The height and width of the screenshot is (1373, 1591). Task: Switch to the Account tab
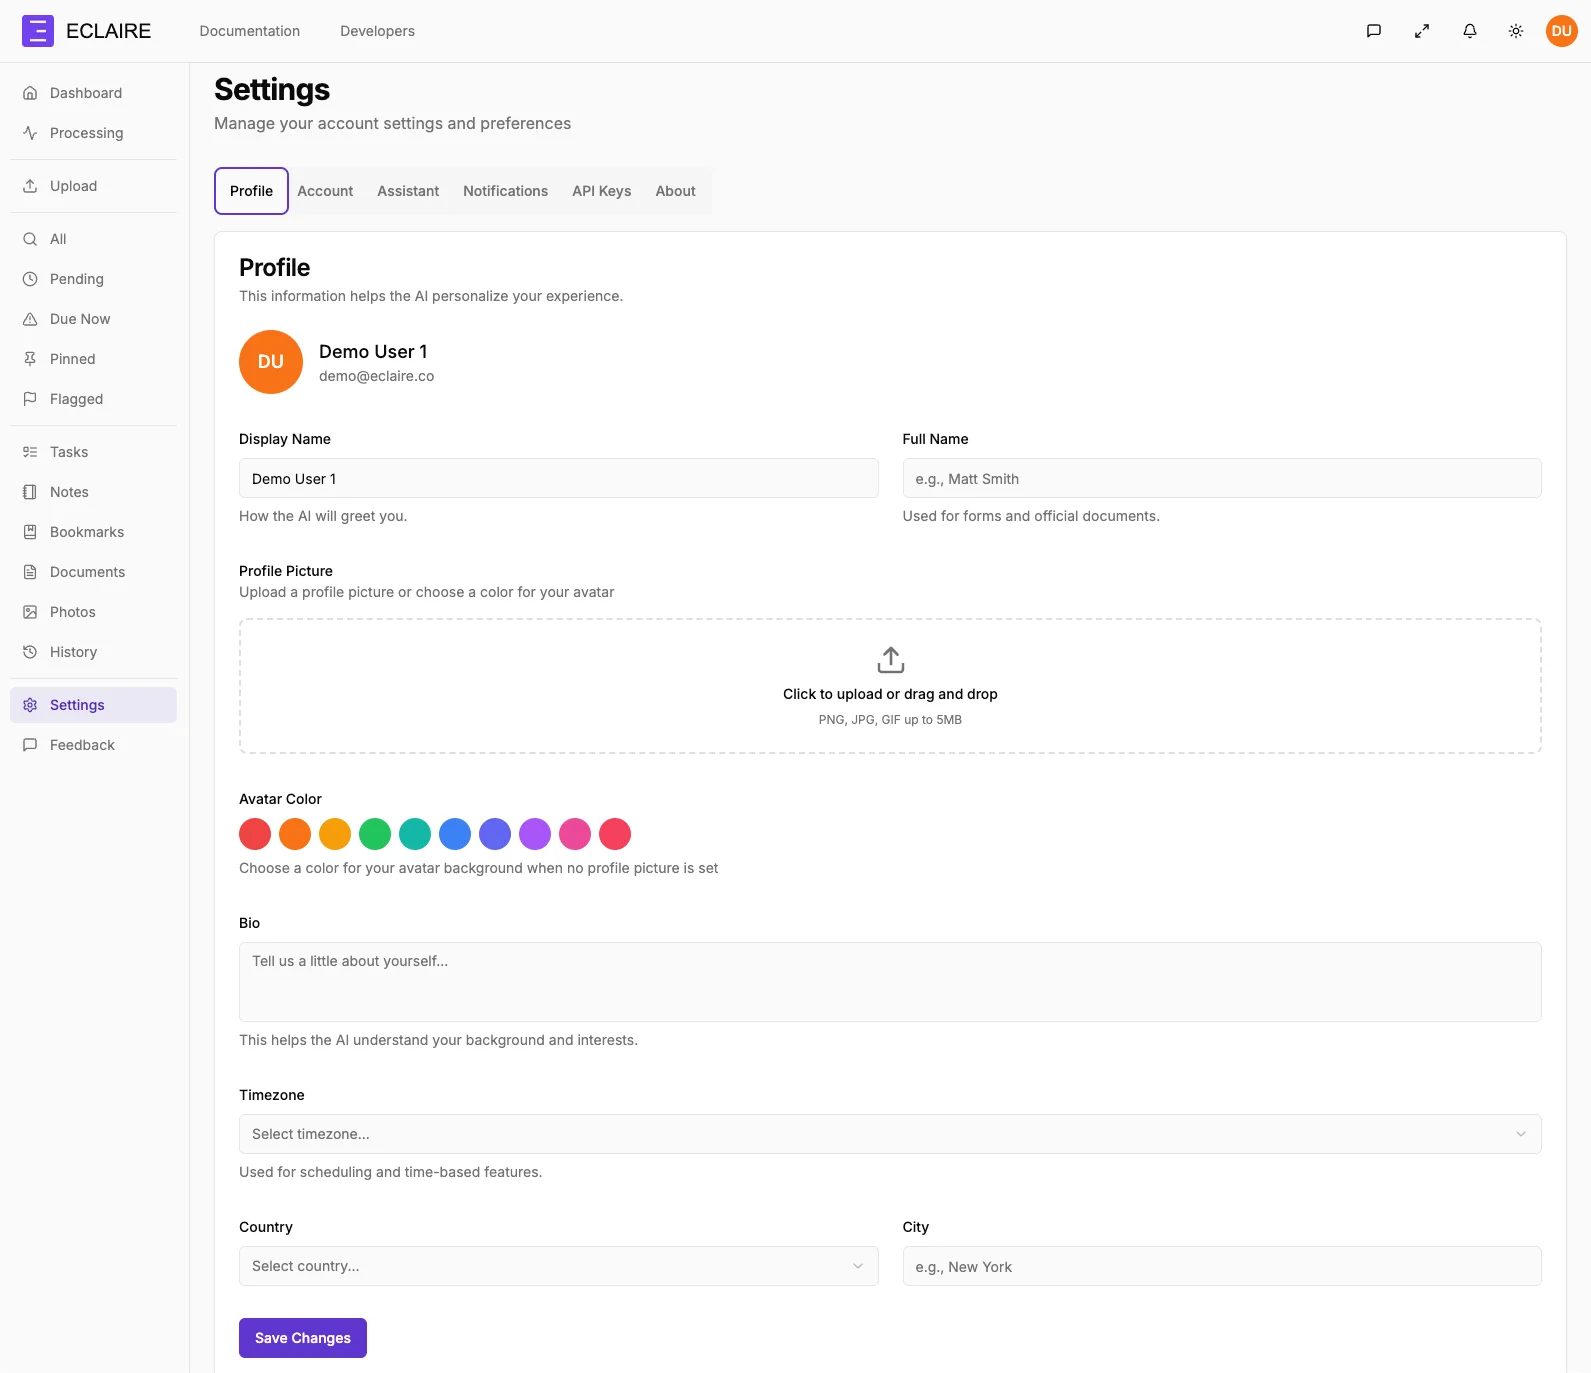tap(325, 191)
